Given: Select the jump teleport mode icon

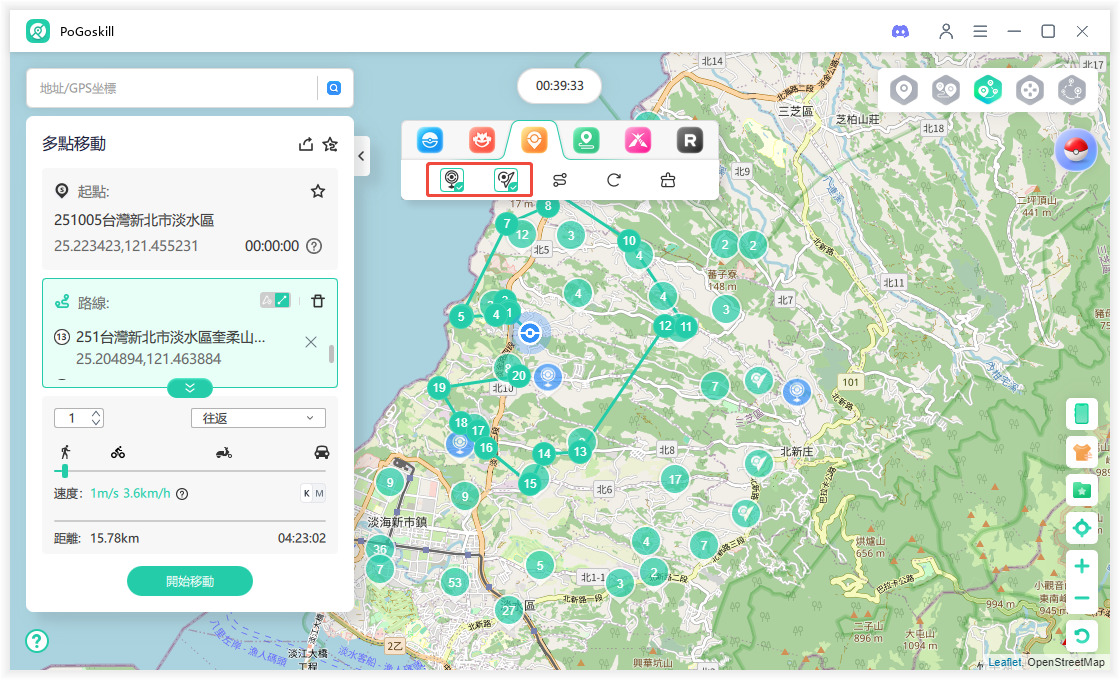Looking at the screenshot, I should click(x=1072, y=90).
